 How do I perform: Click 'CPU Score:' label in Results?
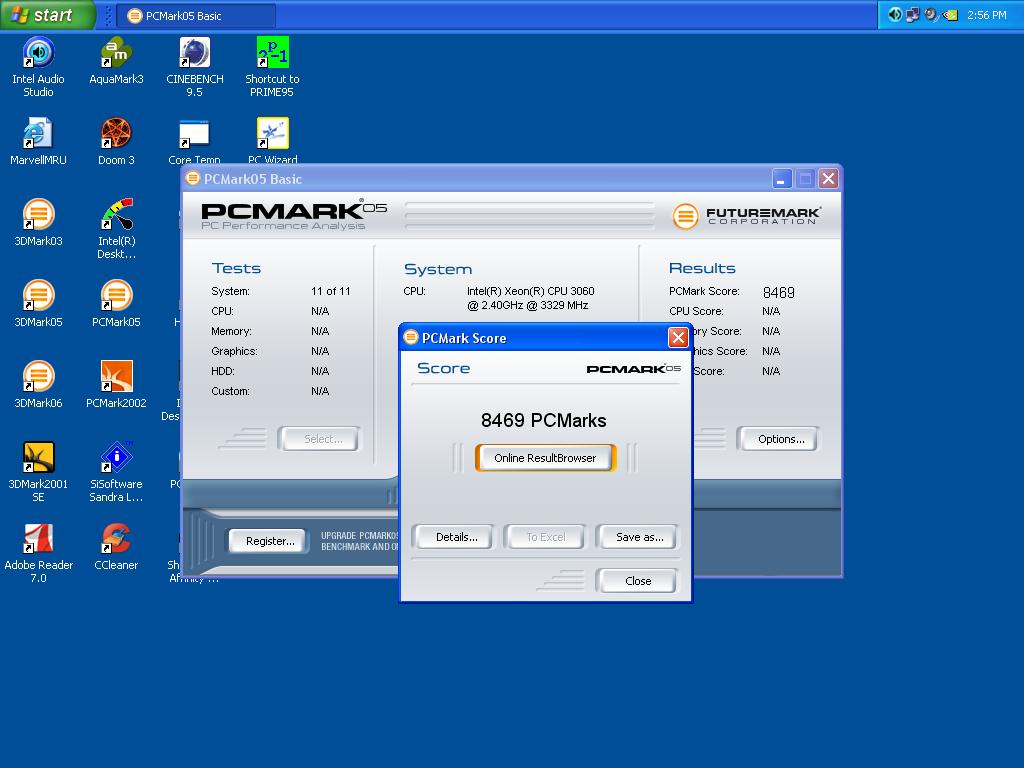[x=696, y=312]
